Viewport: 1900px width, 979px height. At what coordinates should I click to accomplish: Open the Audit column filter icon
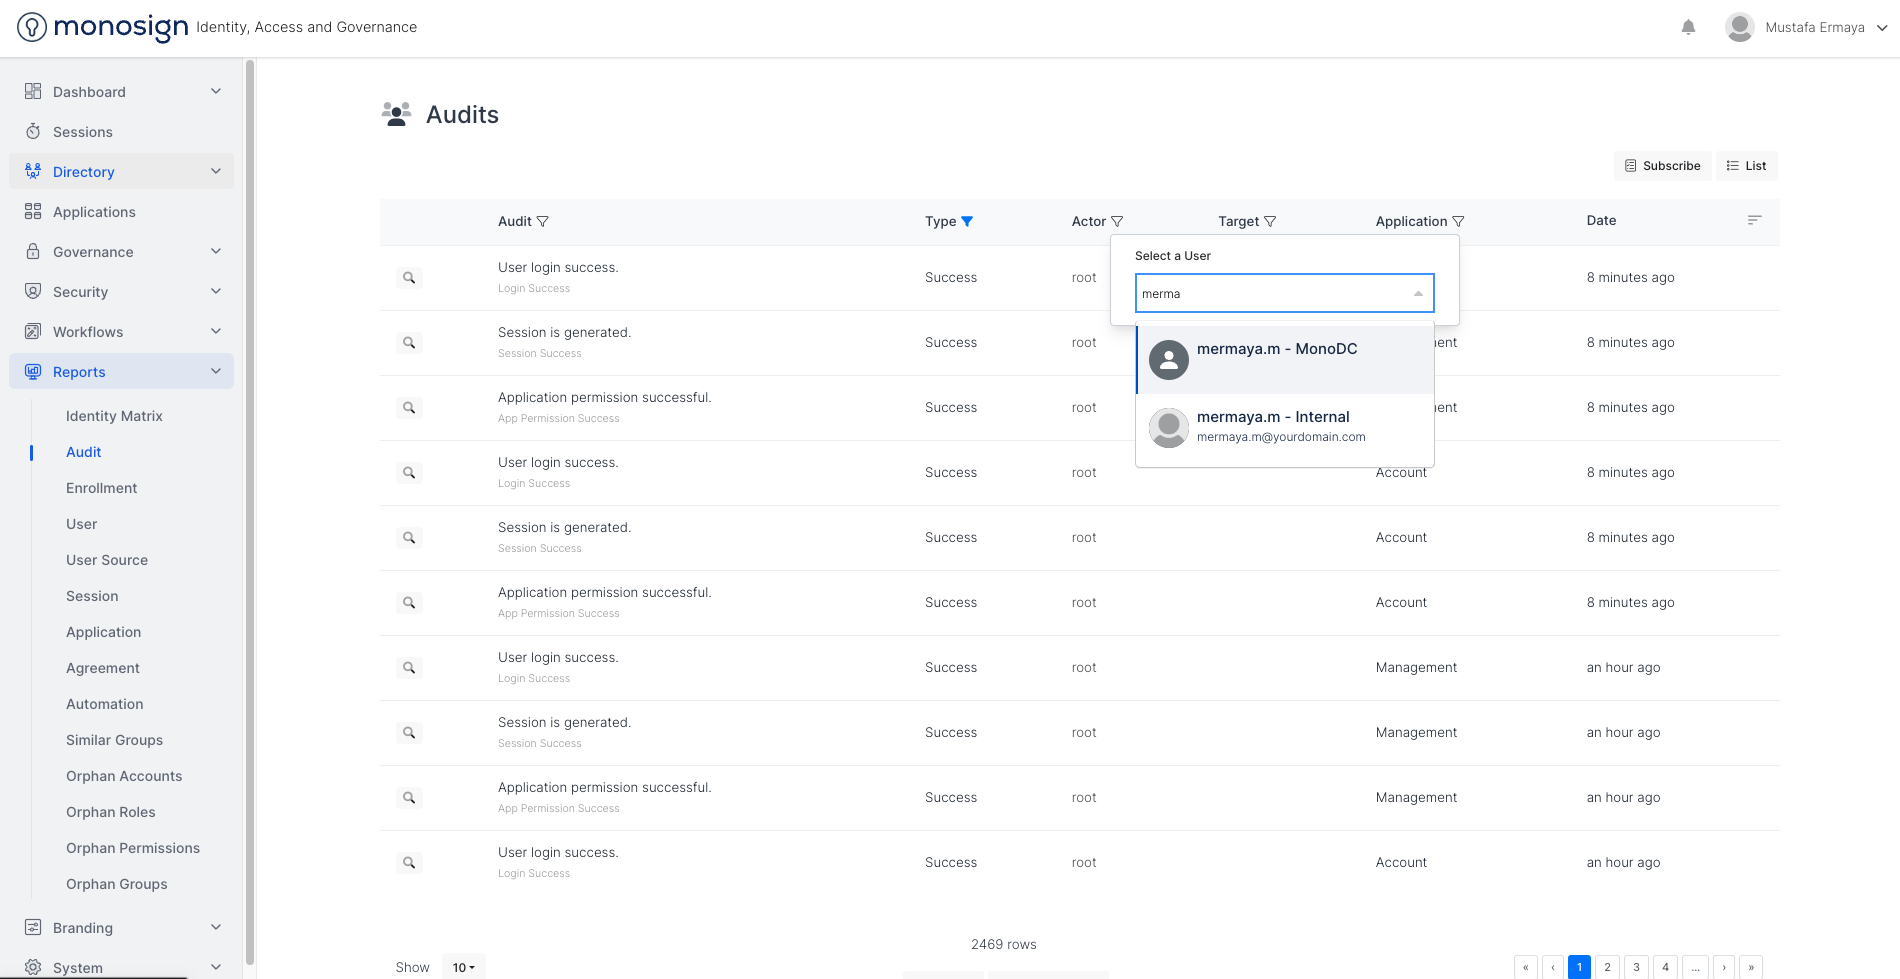click(x=543, y=221)
